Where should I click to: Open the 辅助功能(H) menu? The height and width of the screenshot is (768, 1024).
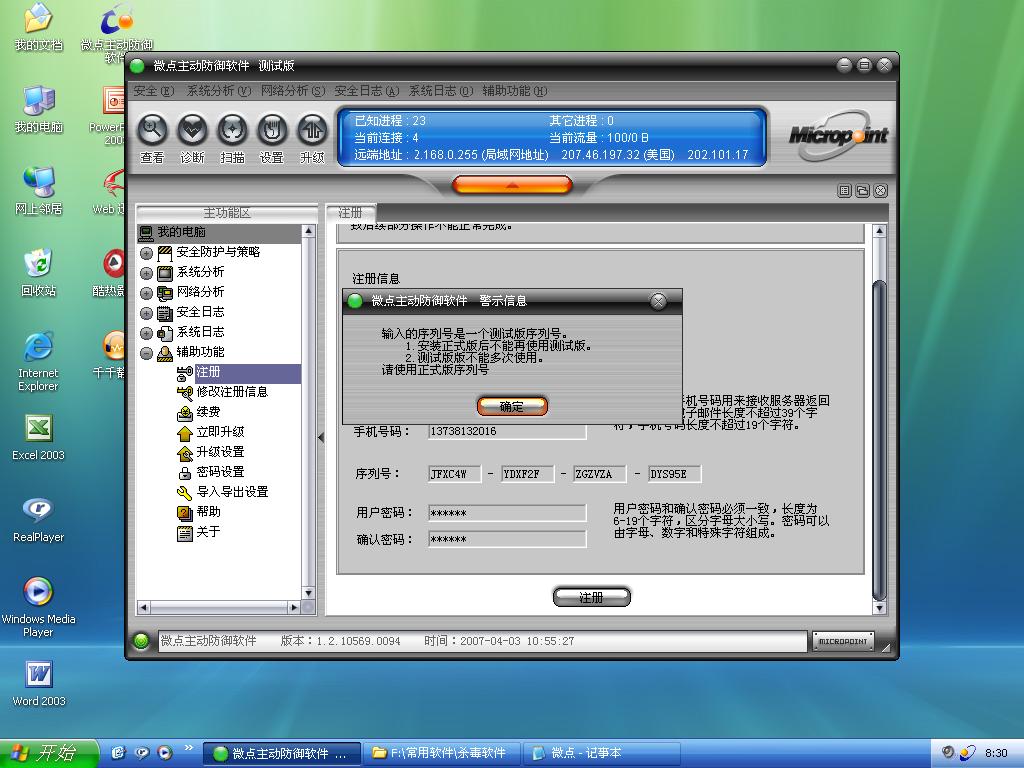515,91
